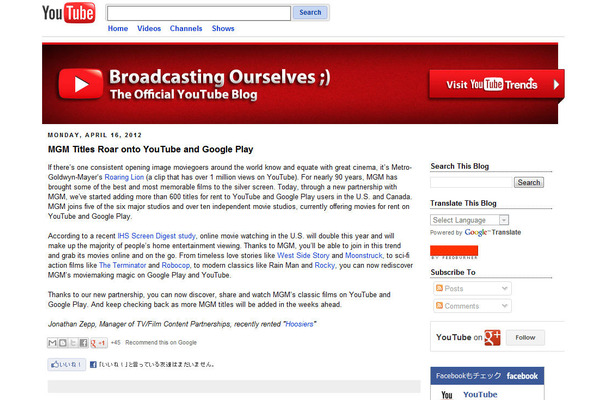This screenshot has width=610, height=400.
Task: Click the Official YouTube Blog subtitle
Action: pyautogui.click(x=183, y=95)
